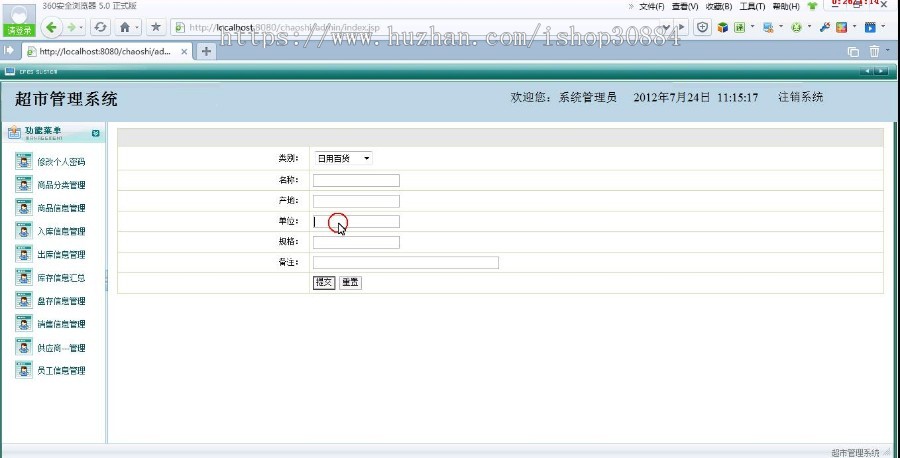Click the colorful cube extension icon
Image resolution: width=900 pixels, height=458 pixels.
pos(722,27)
